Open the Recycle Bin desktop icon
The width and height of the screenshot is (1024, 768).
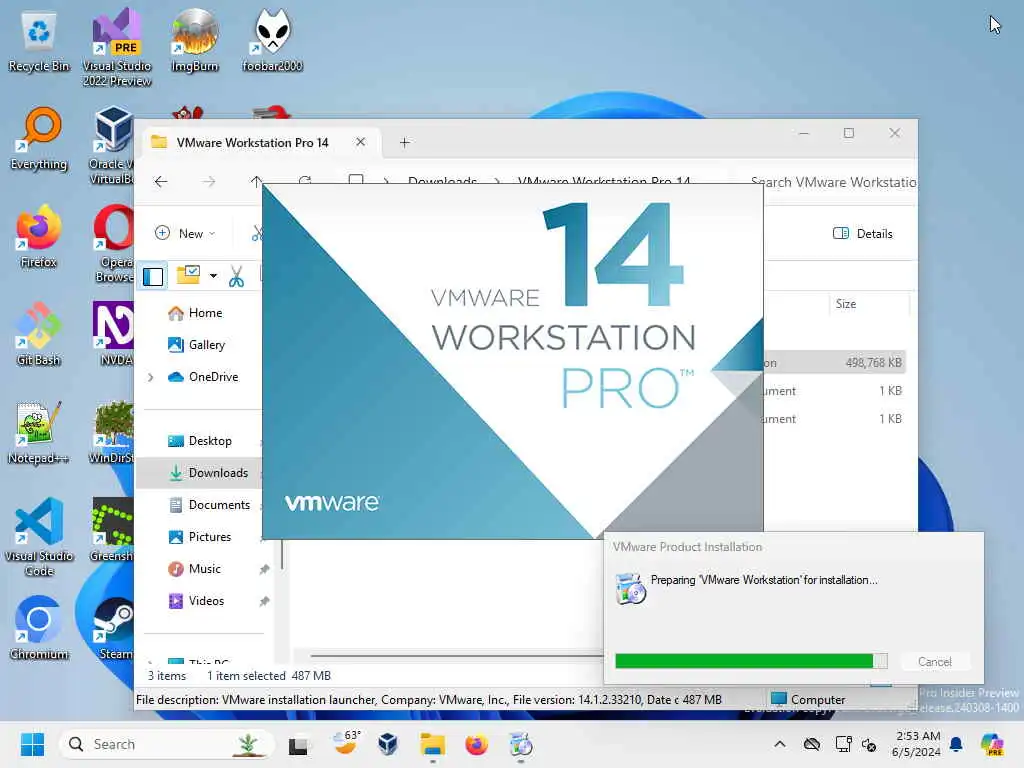point(39,42)
